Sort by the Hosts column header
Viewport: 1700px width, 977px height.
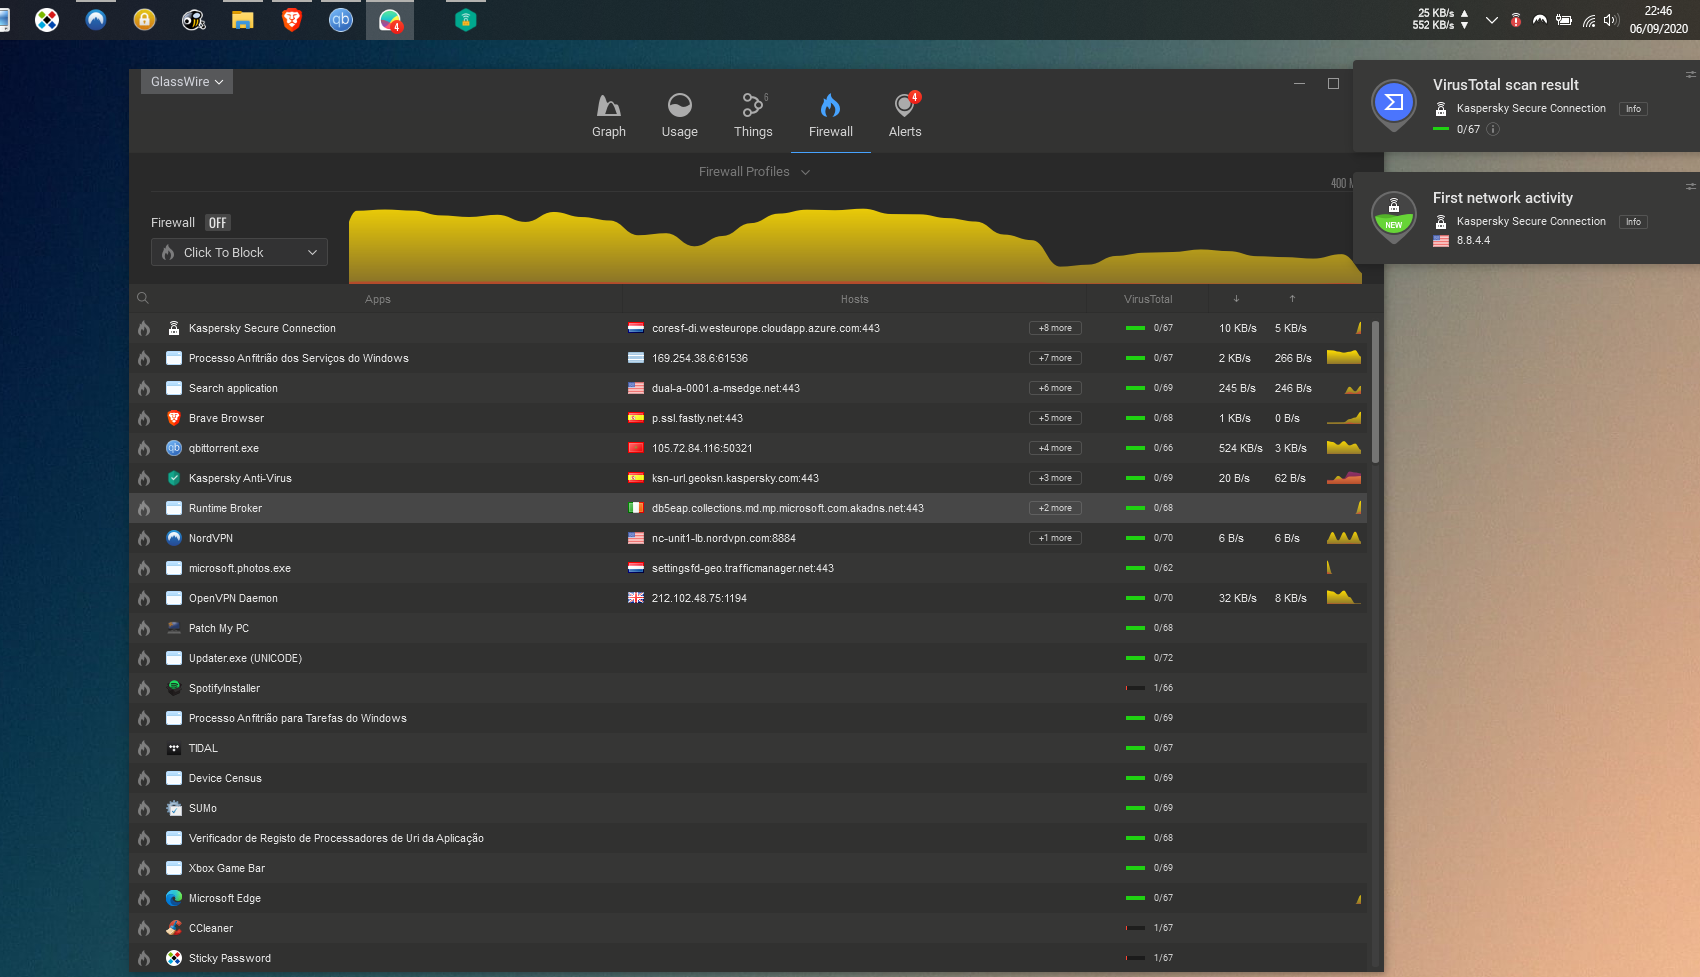855,299
